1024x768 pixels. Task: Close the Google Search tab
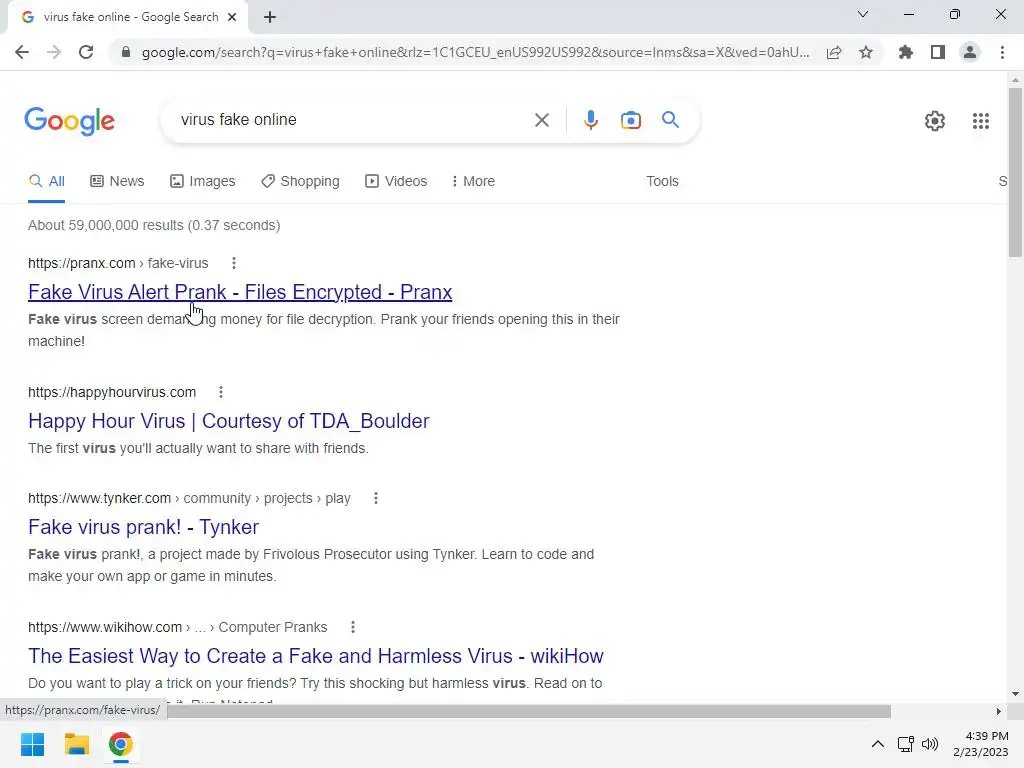232,17
